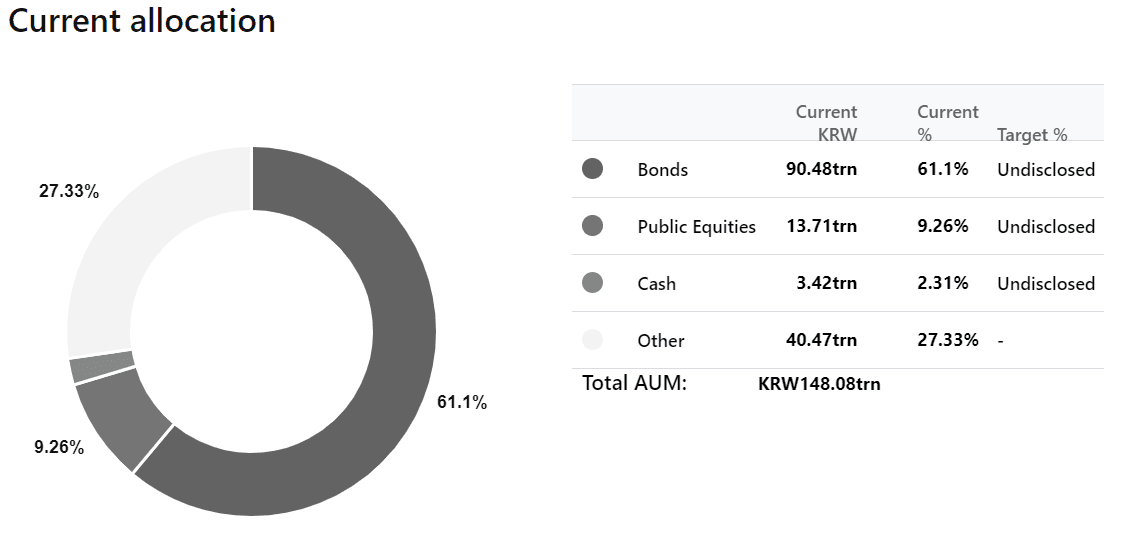
Task: Click the Bonds legend color dot
Action: (x=592, y=169)
